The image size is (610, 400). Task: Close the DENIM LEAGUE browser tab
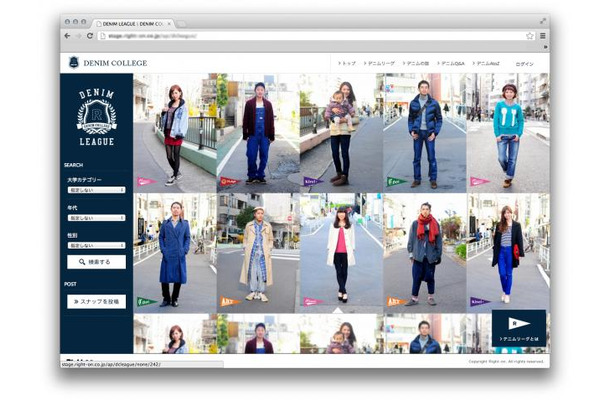coord(169,24)
